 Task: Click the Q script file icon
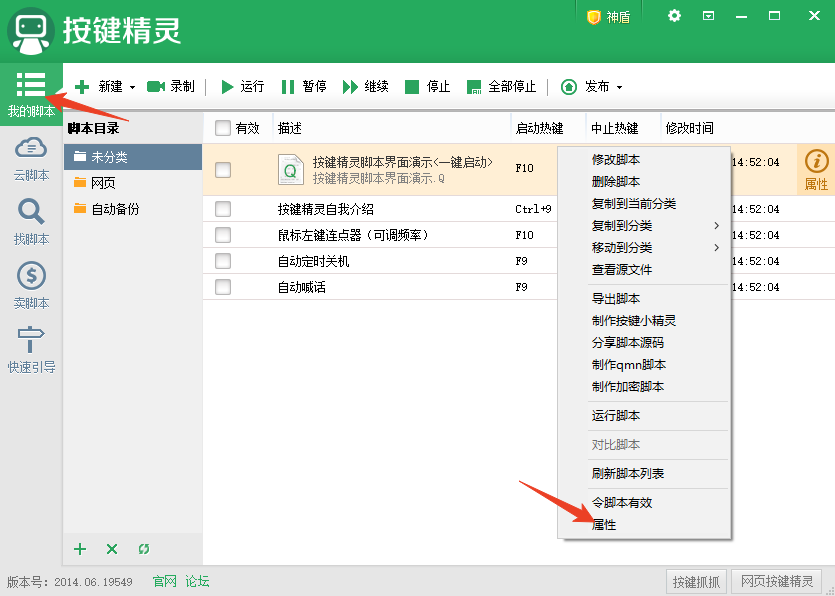coord(291,170)
